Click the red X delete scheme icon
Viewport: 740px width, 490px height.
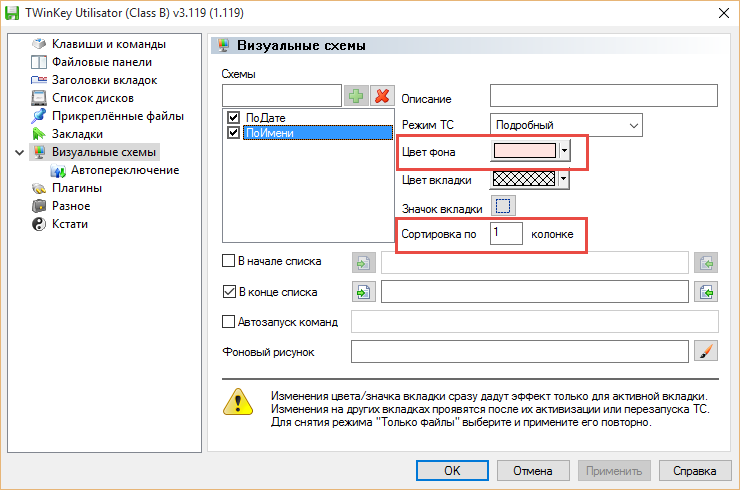coord(382,96)
